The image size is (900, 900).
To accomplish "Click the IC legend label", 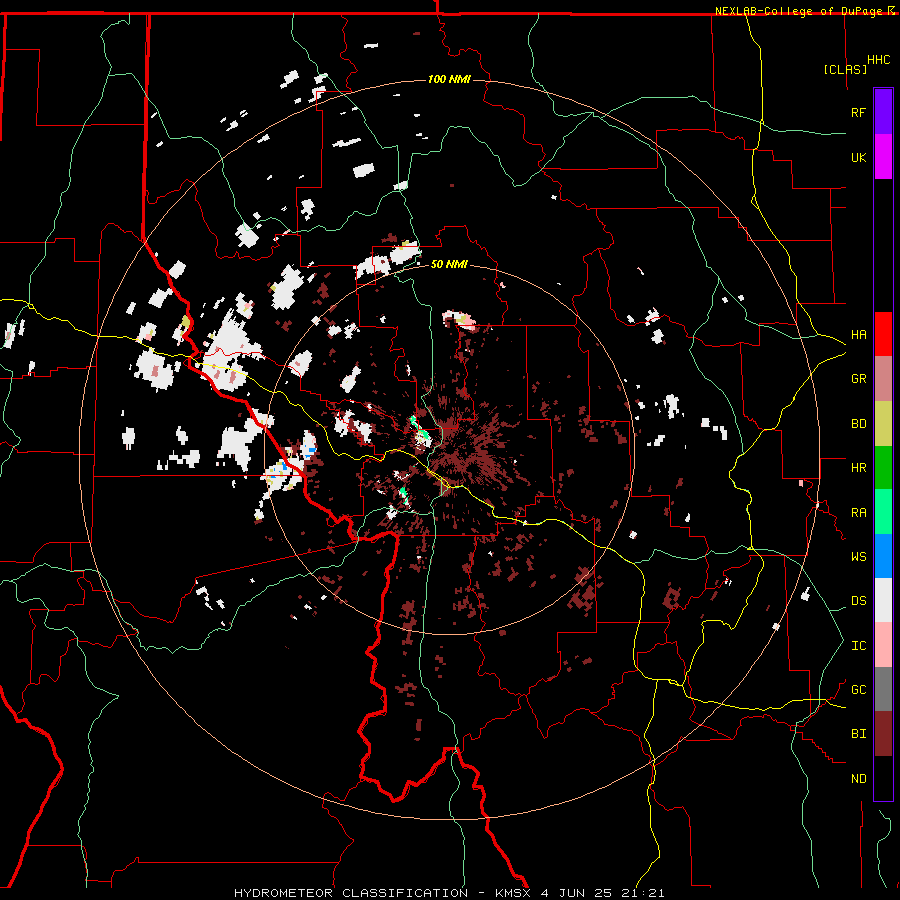I will click(x=858, y=646).
